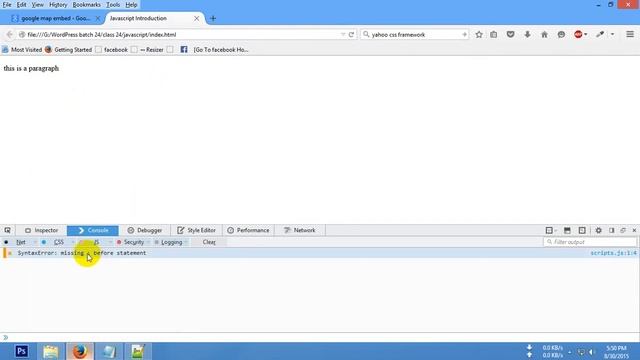The height and width of the screenshot is (360, 640).
Task: Open the element picker in devtools
Action: [x=7, y=230]
